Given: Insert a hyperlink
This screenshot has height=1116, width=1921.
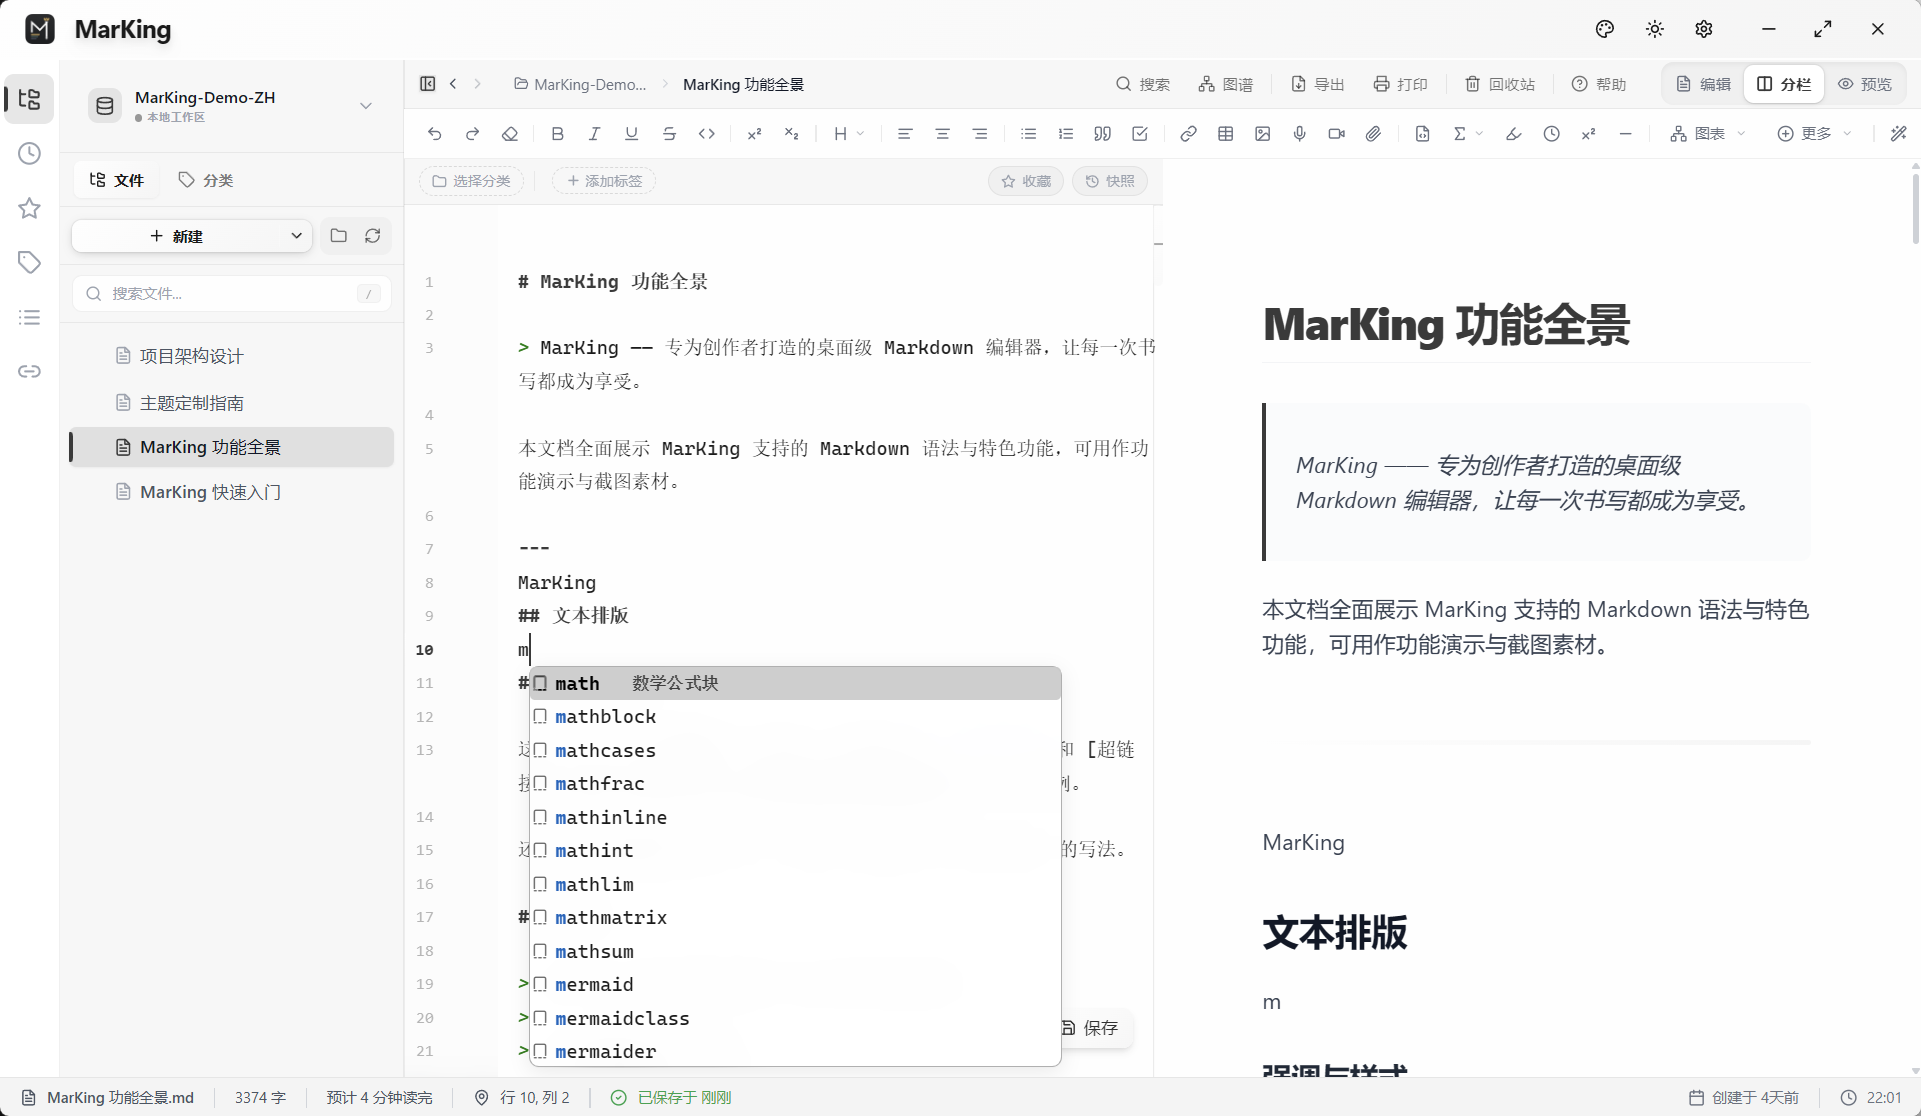Looking at the screenshot, I should click(1188, 134).
